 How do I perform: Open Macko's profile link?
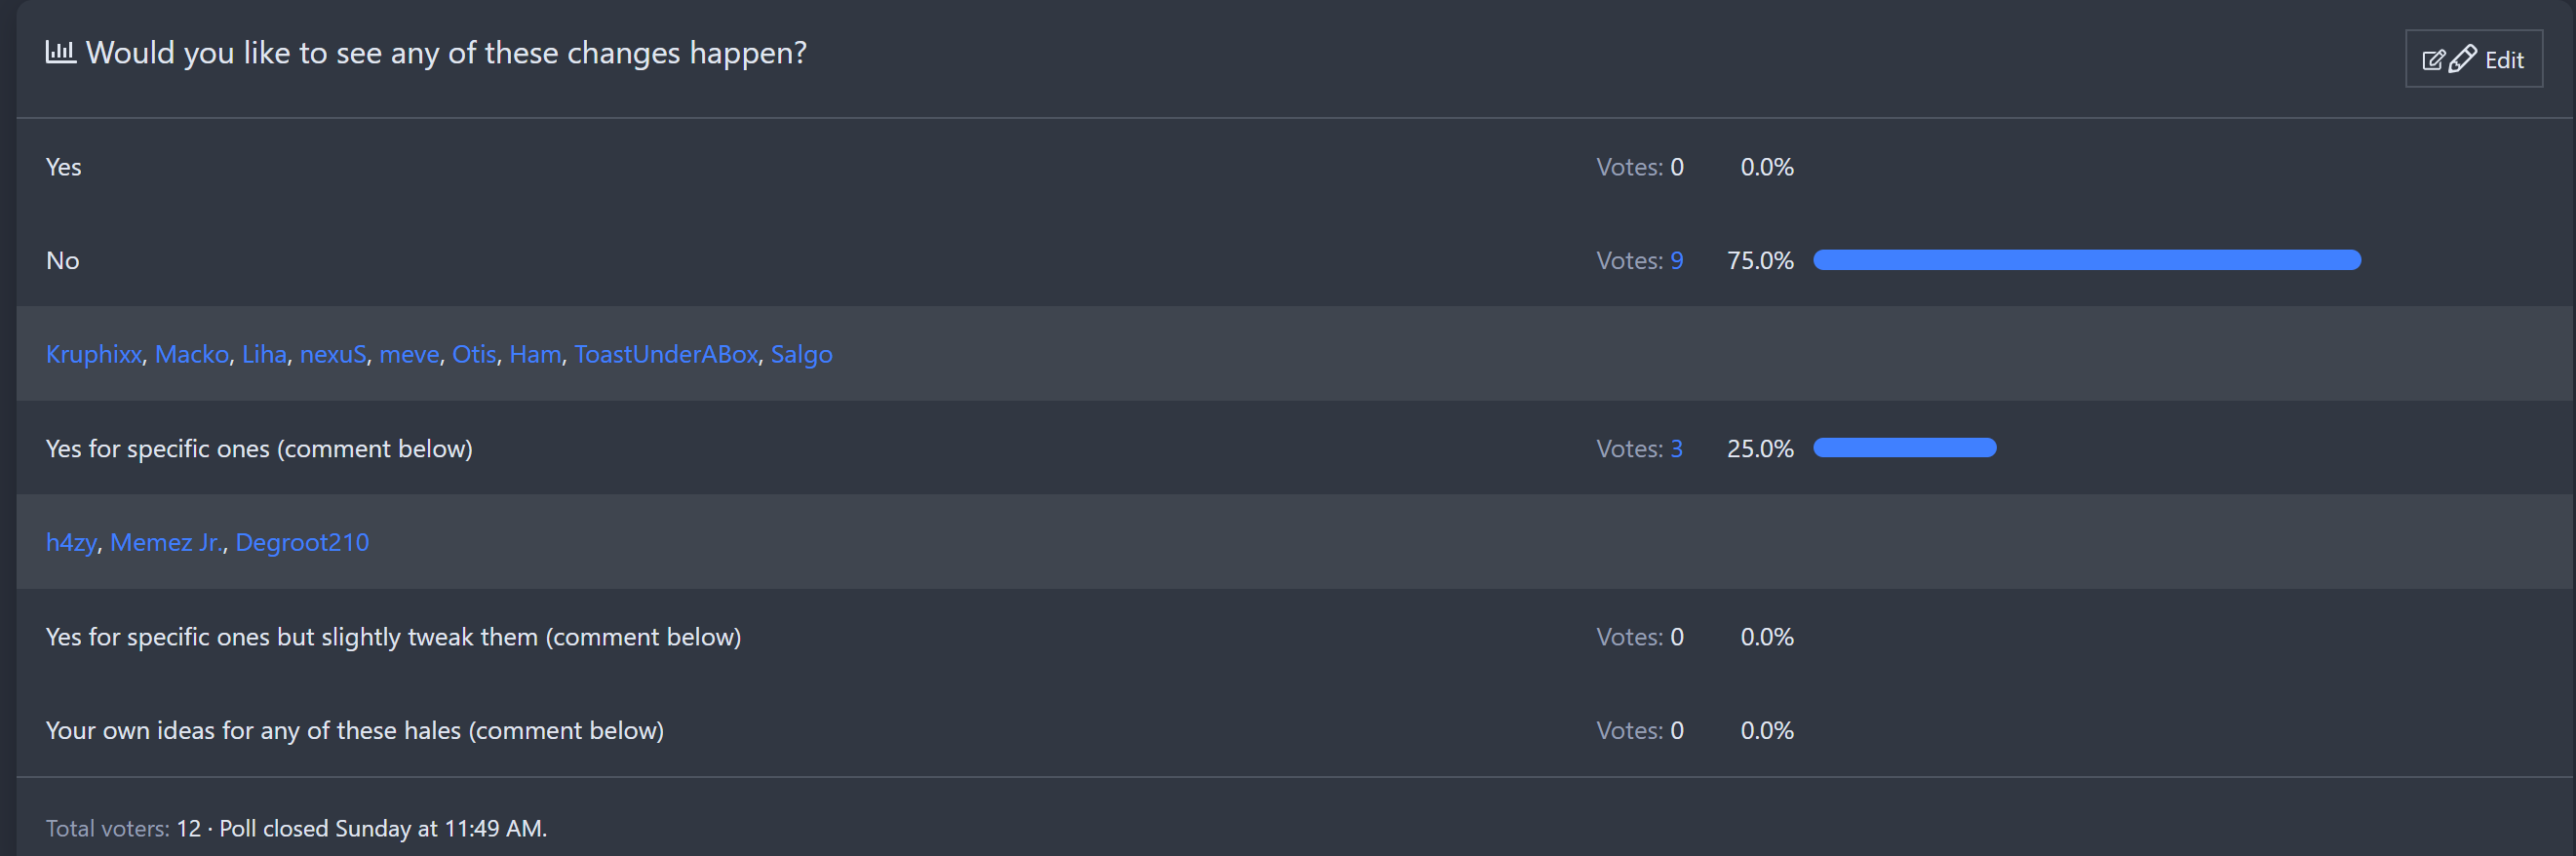[192, 354]
